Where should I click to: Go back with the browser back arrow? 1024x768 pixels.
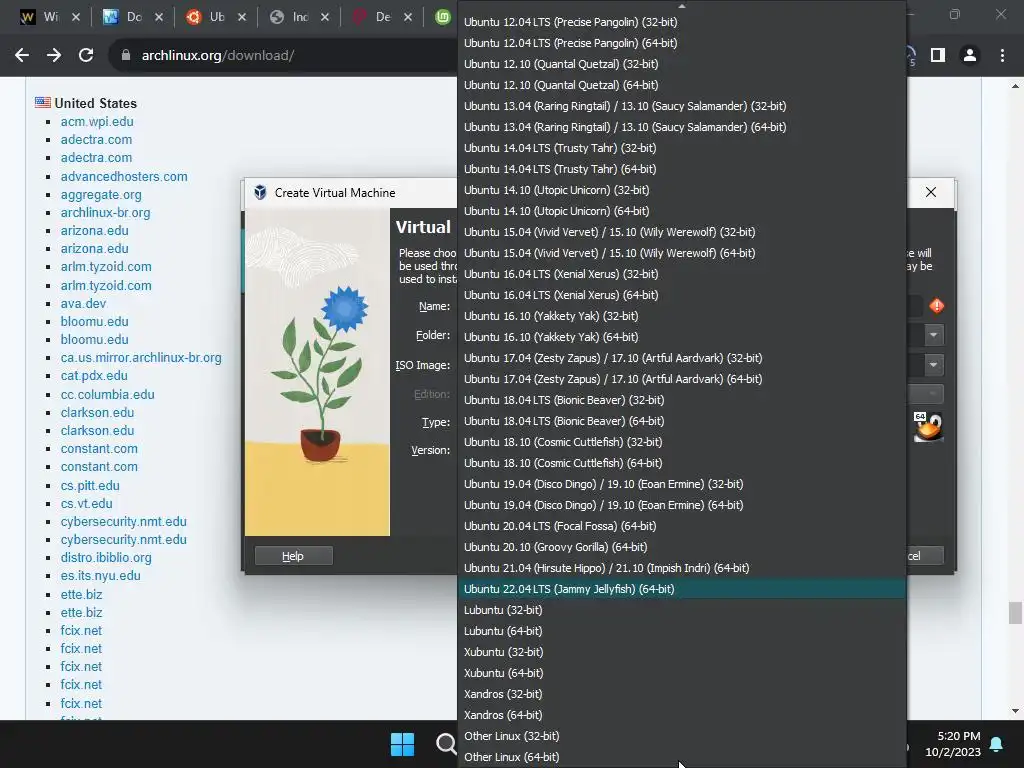(22, 56)
